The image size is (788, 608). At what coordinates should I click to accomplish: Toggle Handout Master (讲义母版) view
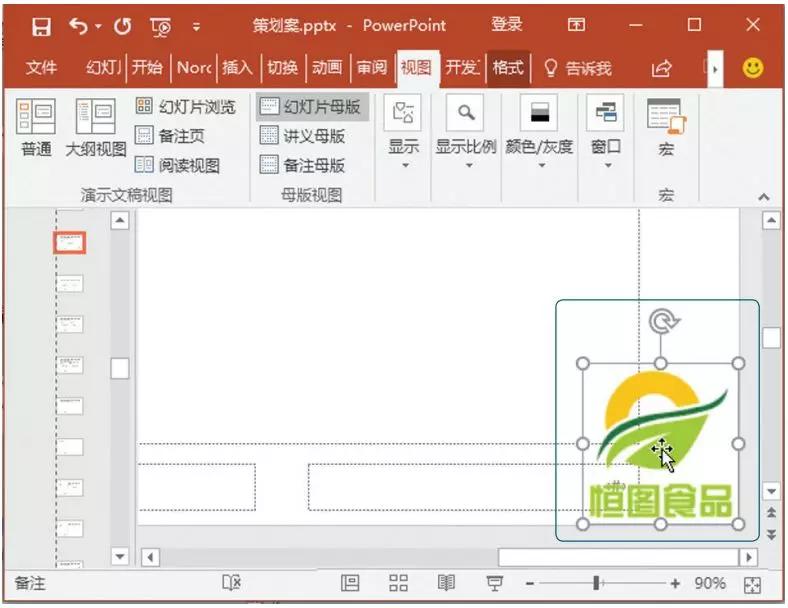(303, 136)
